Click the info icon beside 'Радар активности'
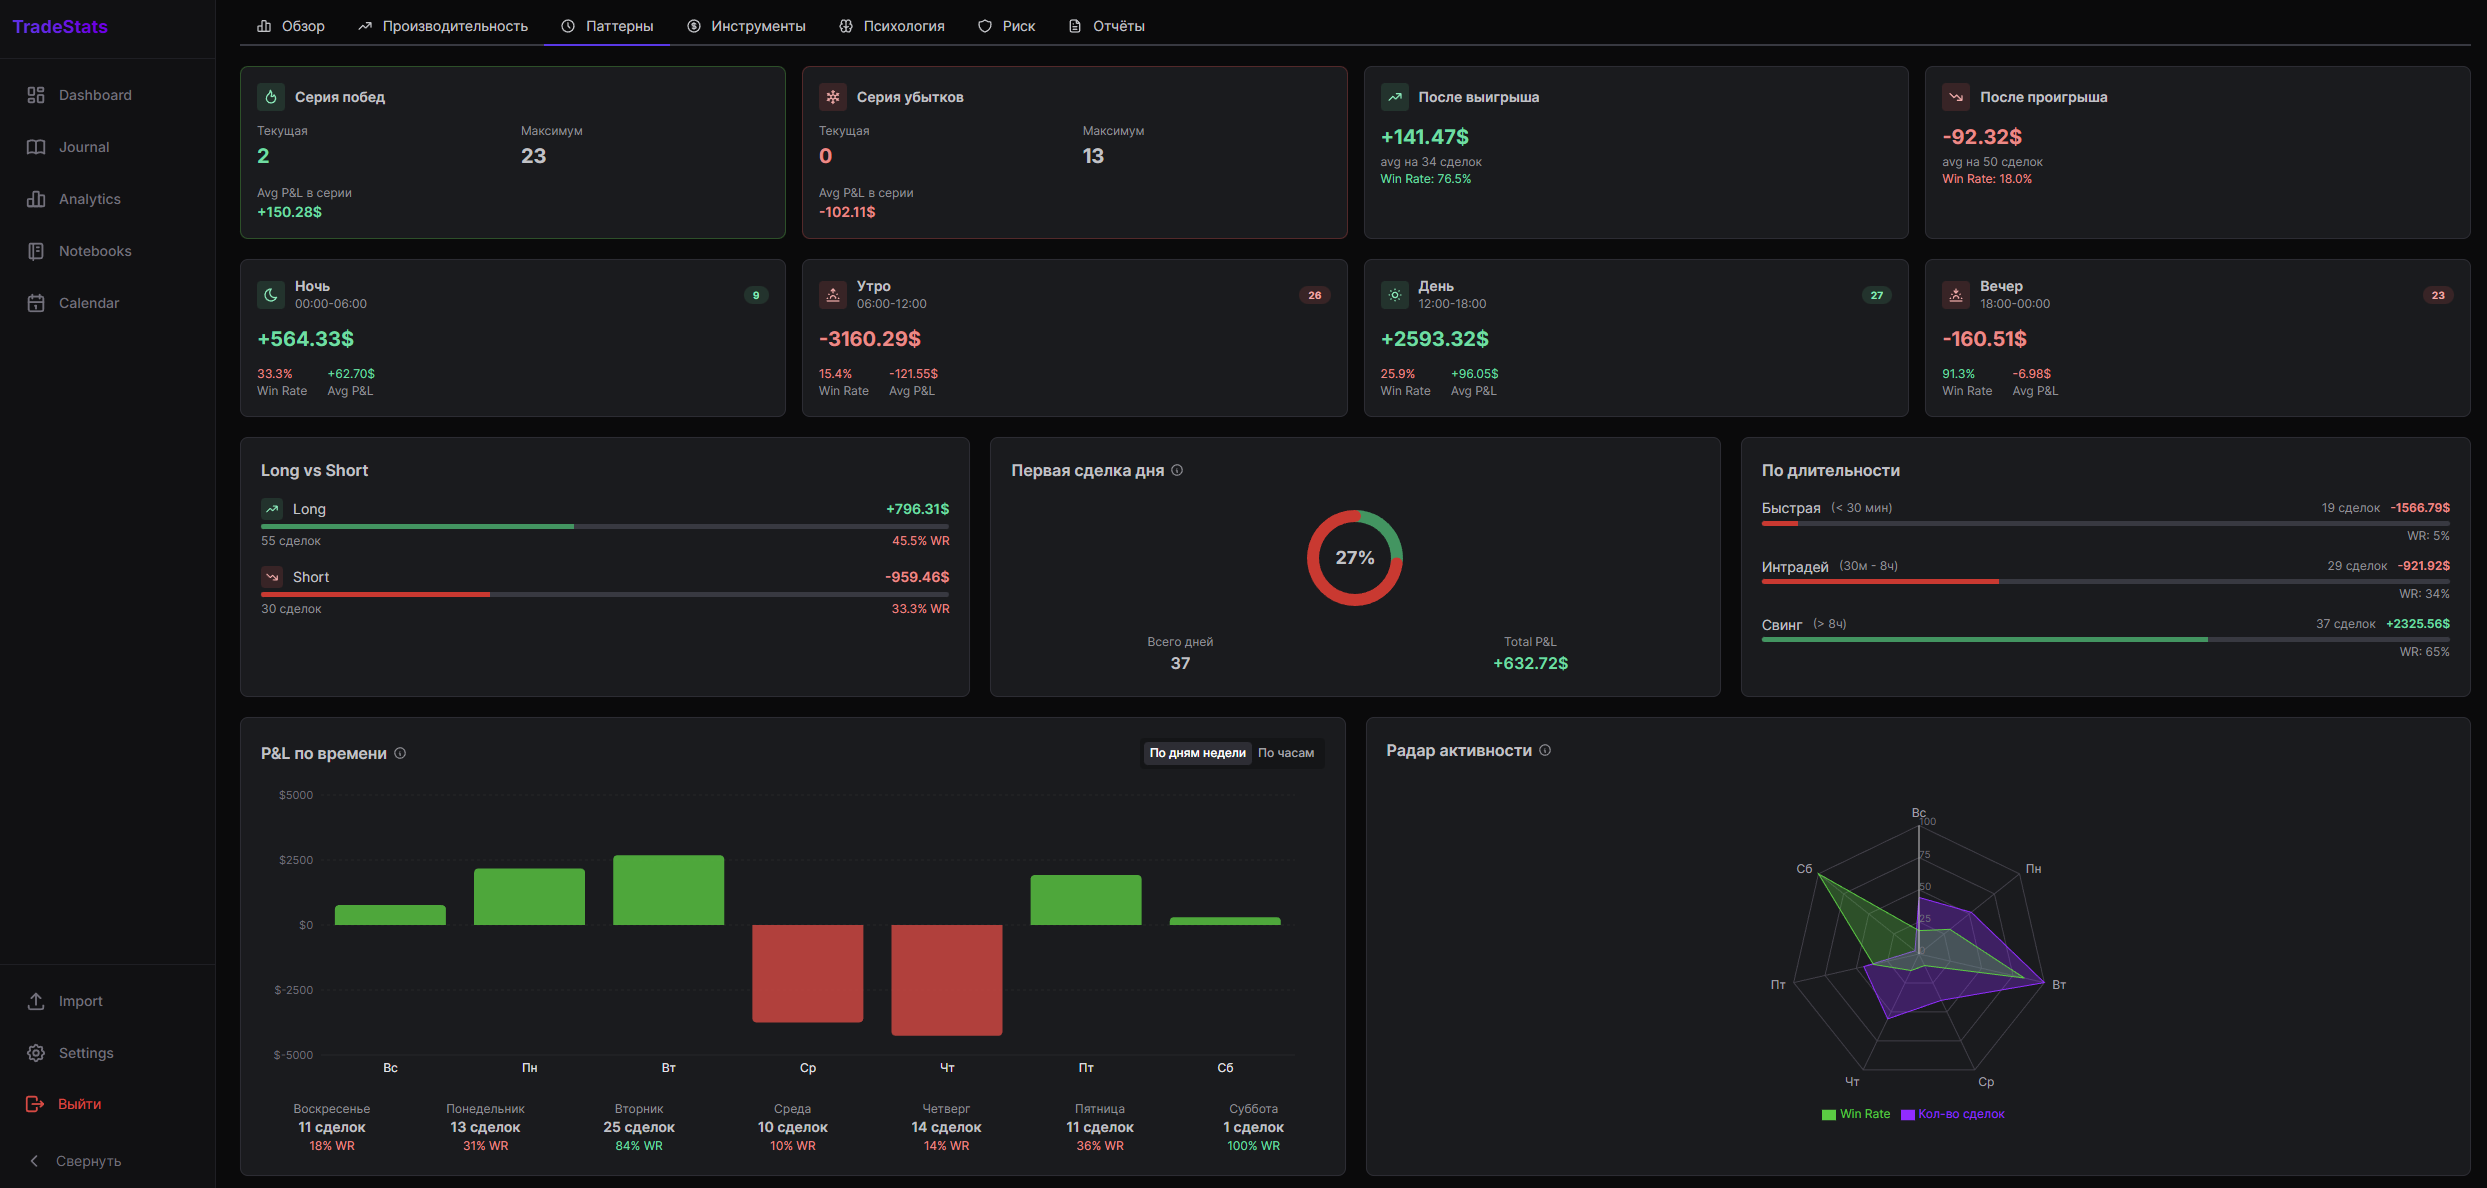This screenshot has height=1188, width=2487. [1545, 749]
